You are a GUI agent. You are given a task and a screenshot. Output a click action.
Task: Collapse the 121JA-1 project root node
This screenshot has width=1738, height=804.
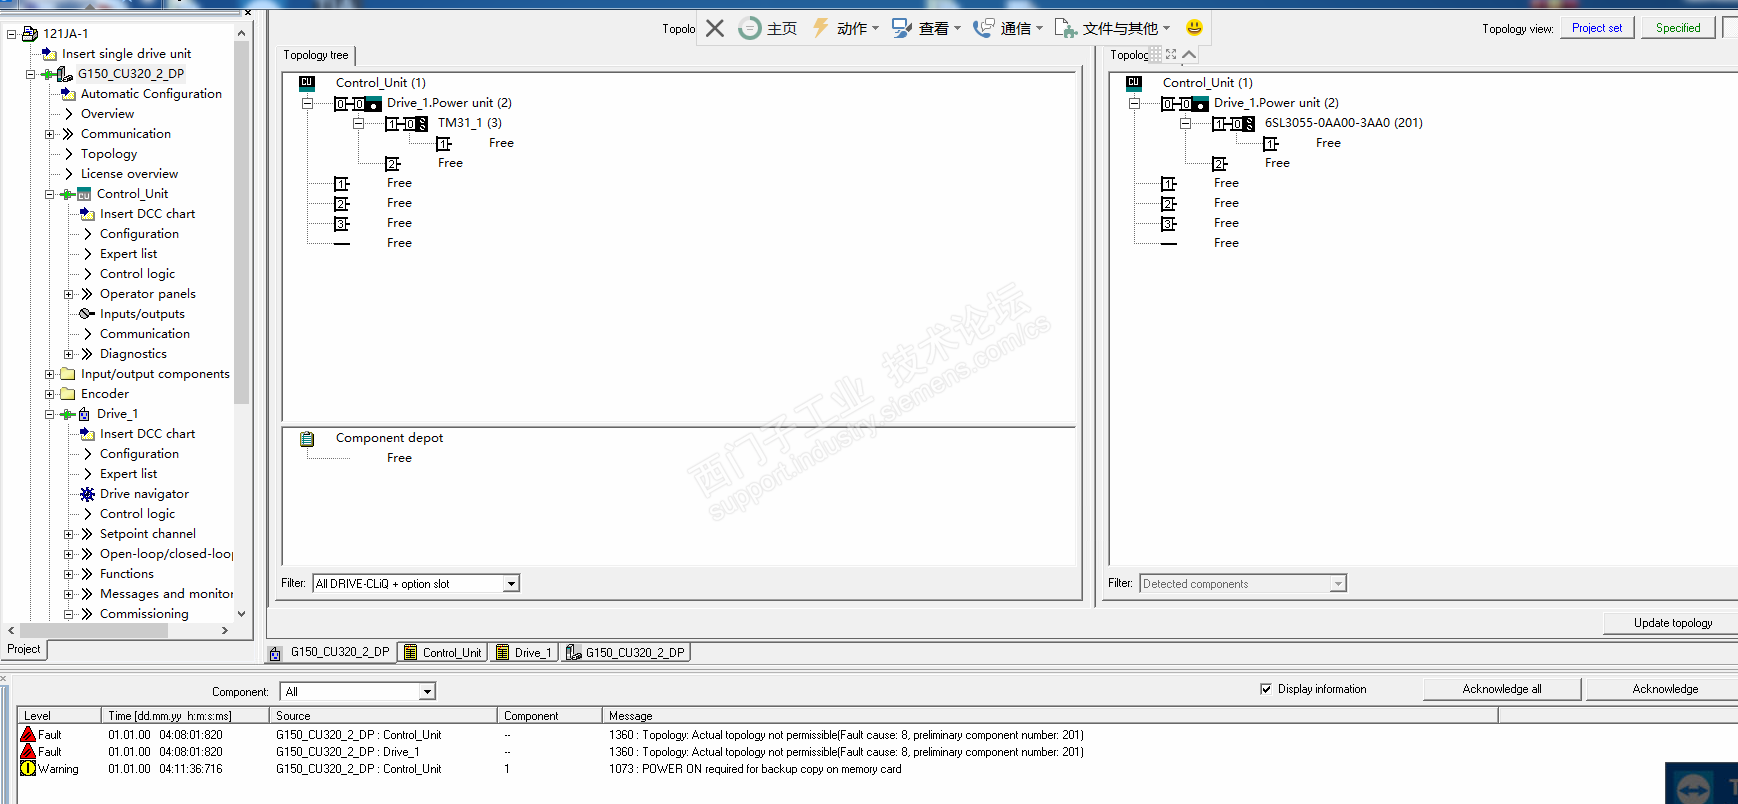[12, 34]
